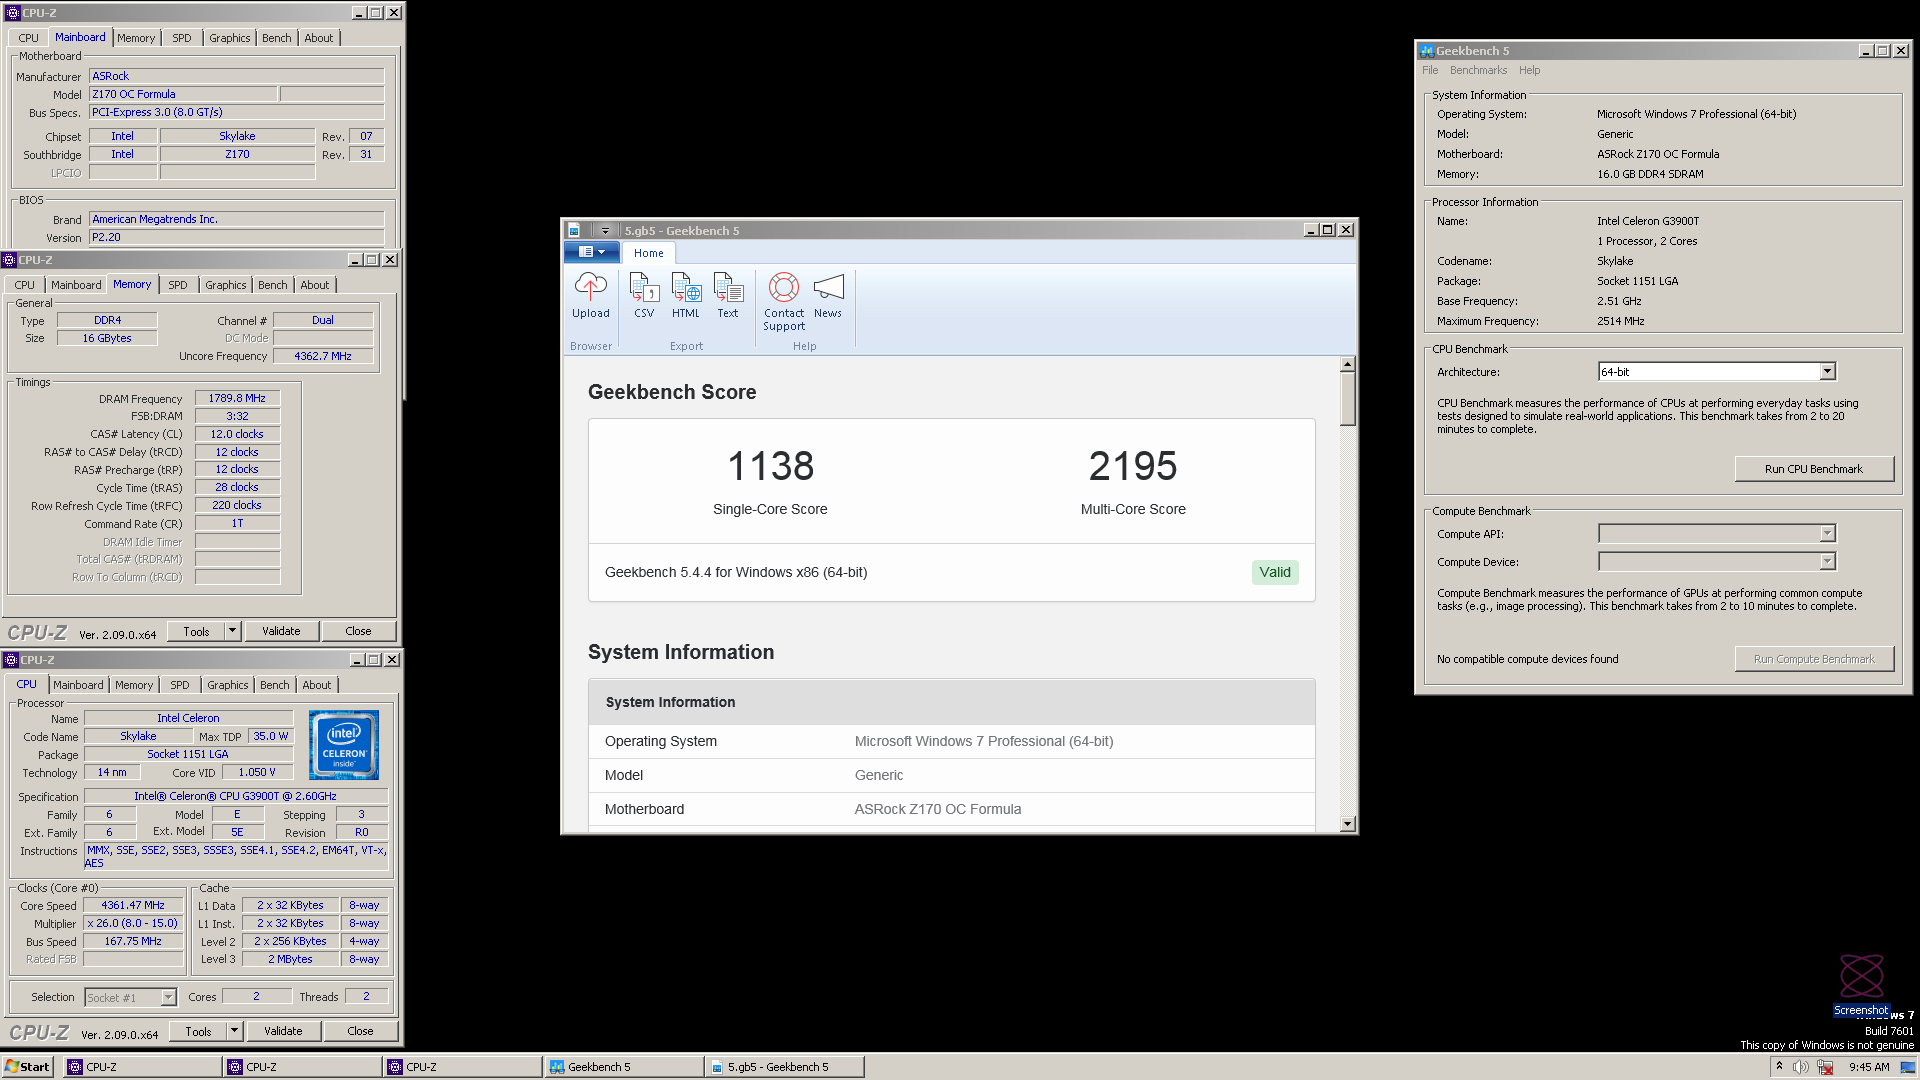Click Validate in bottom CPU-Z window
Screen dimensions: 1920x1080
283,1031
